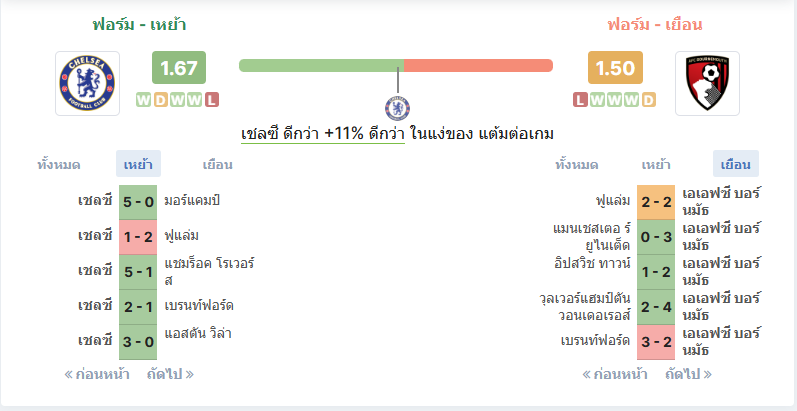
Task: Select ทั้งหมด tab under Chelsea form
Action: tap(59, 165)
